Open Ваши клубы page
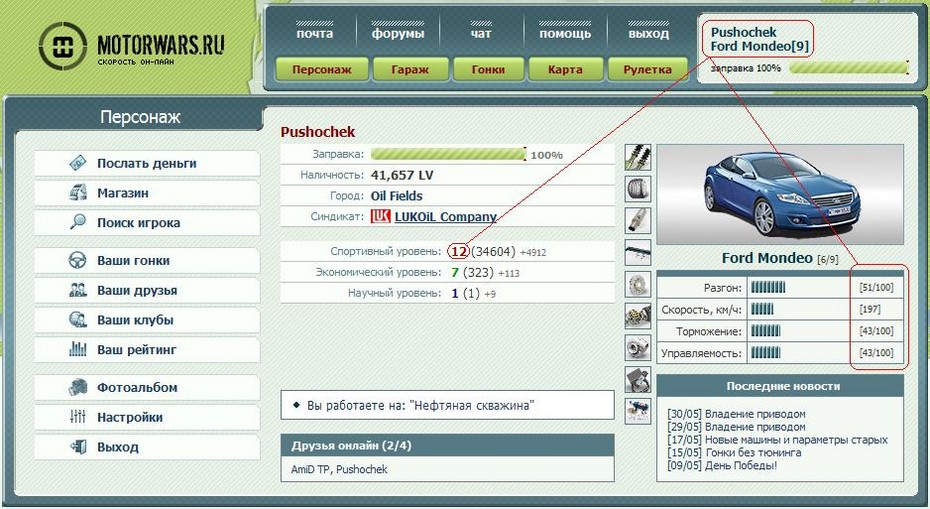The height and width of the screenshot is (509, 930). point(147,320)
